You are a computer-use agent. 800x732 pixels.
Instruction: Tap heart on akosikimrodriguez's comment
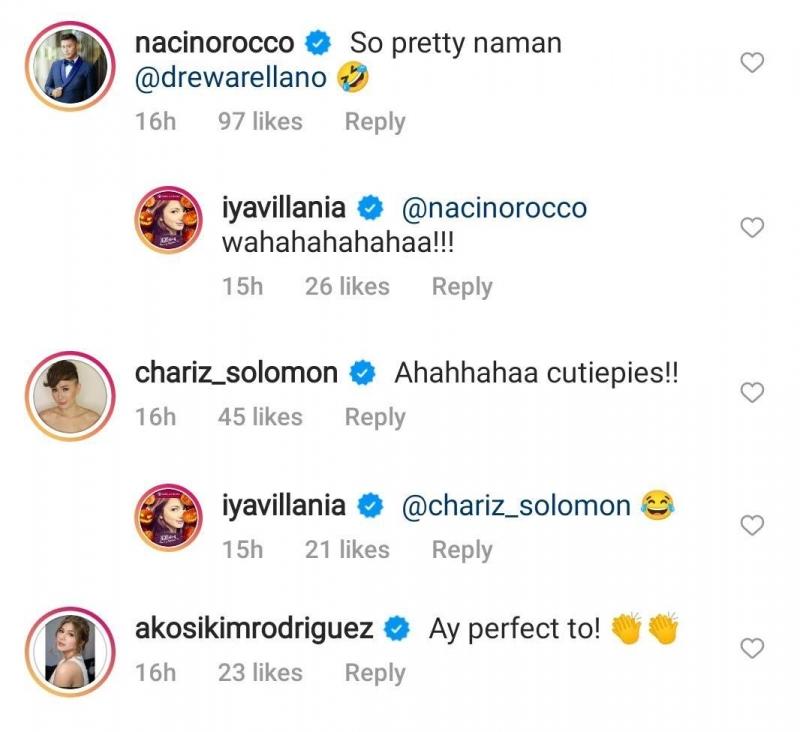751,650
